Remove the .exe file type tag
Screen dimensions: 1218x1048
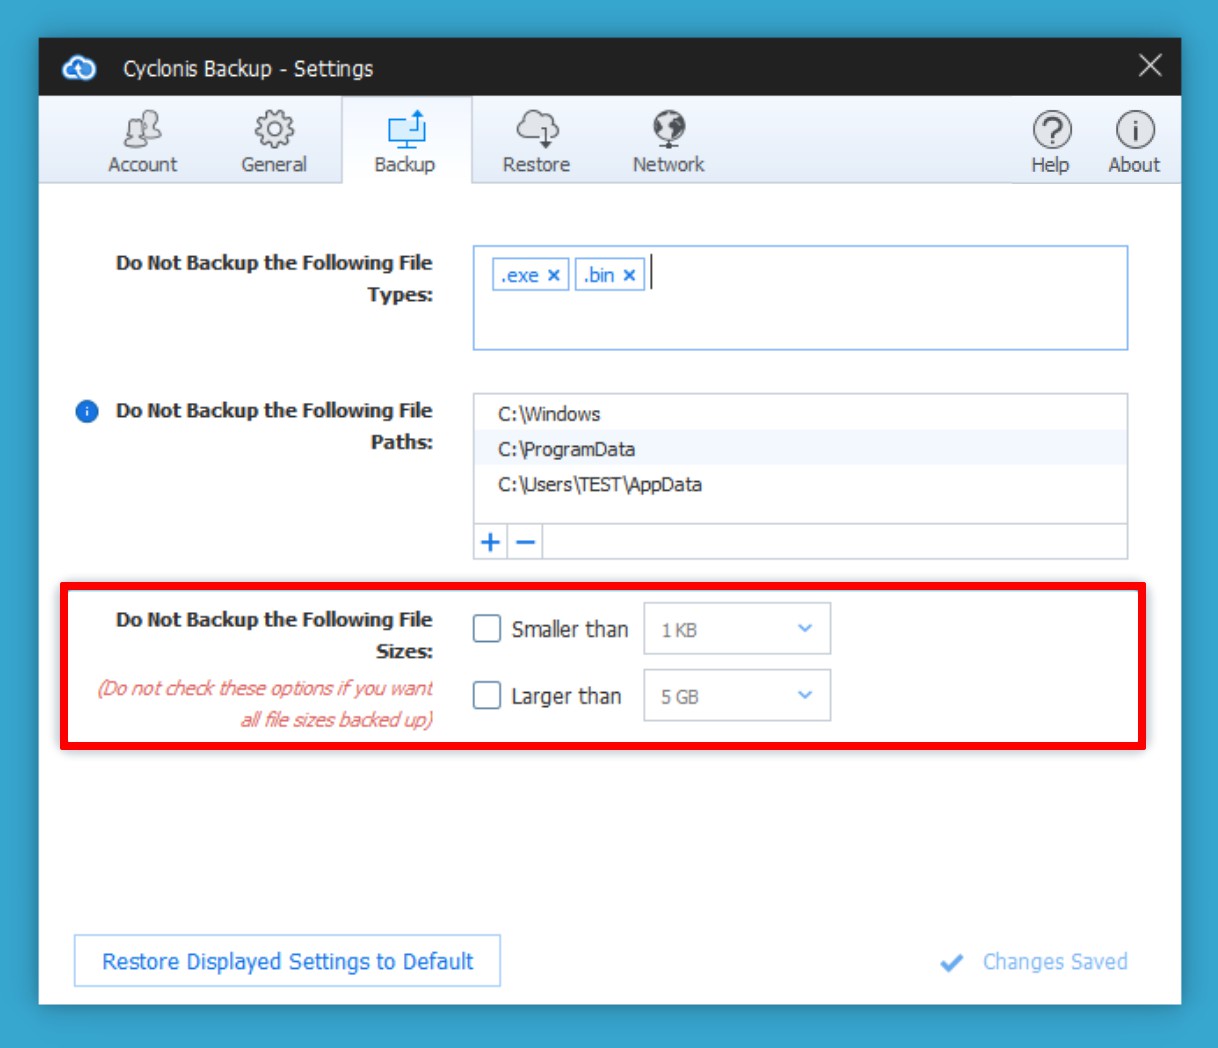click(x=553, y=275)
